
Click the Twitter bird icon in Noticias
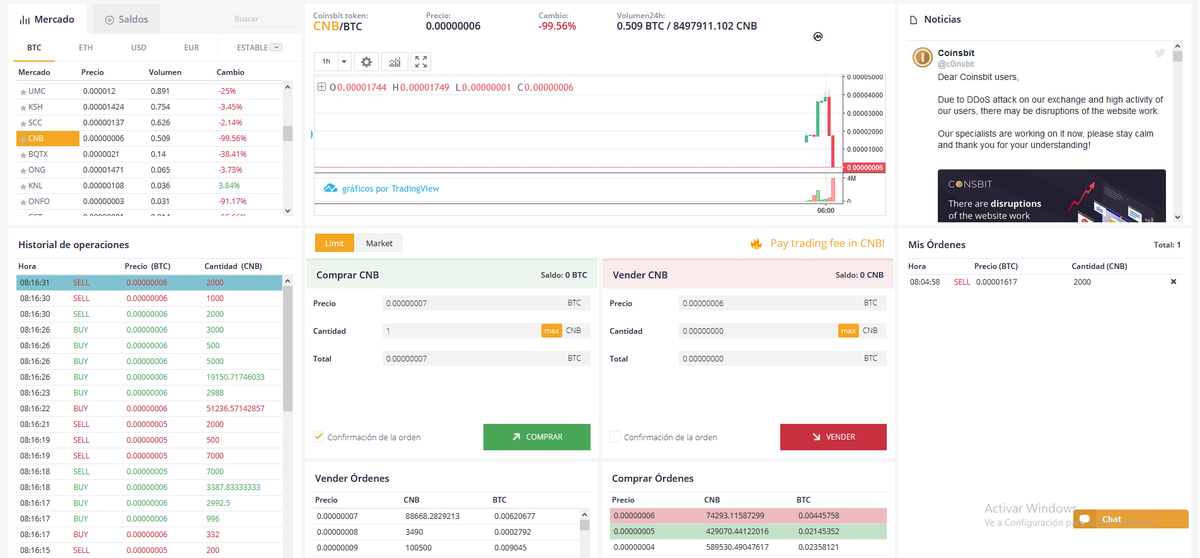pos(1160,53)
